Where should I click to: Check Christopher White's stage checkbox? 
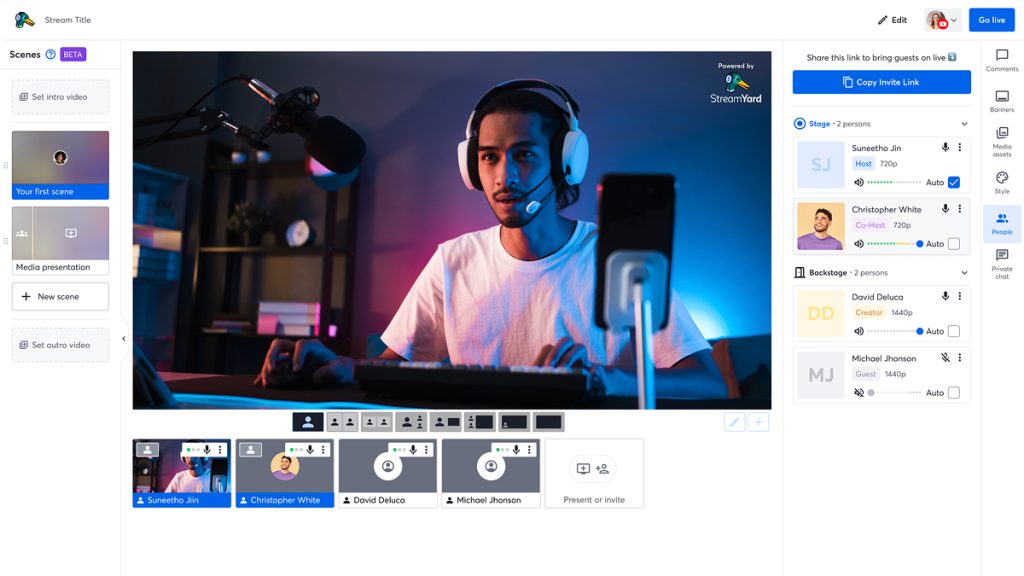(954, 244)
